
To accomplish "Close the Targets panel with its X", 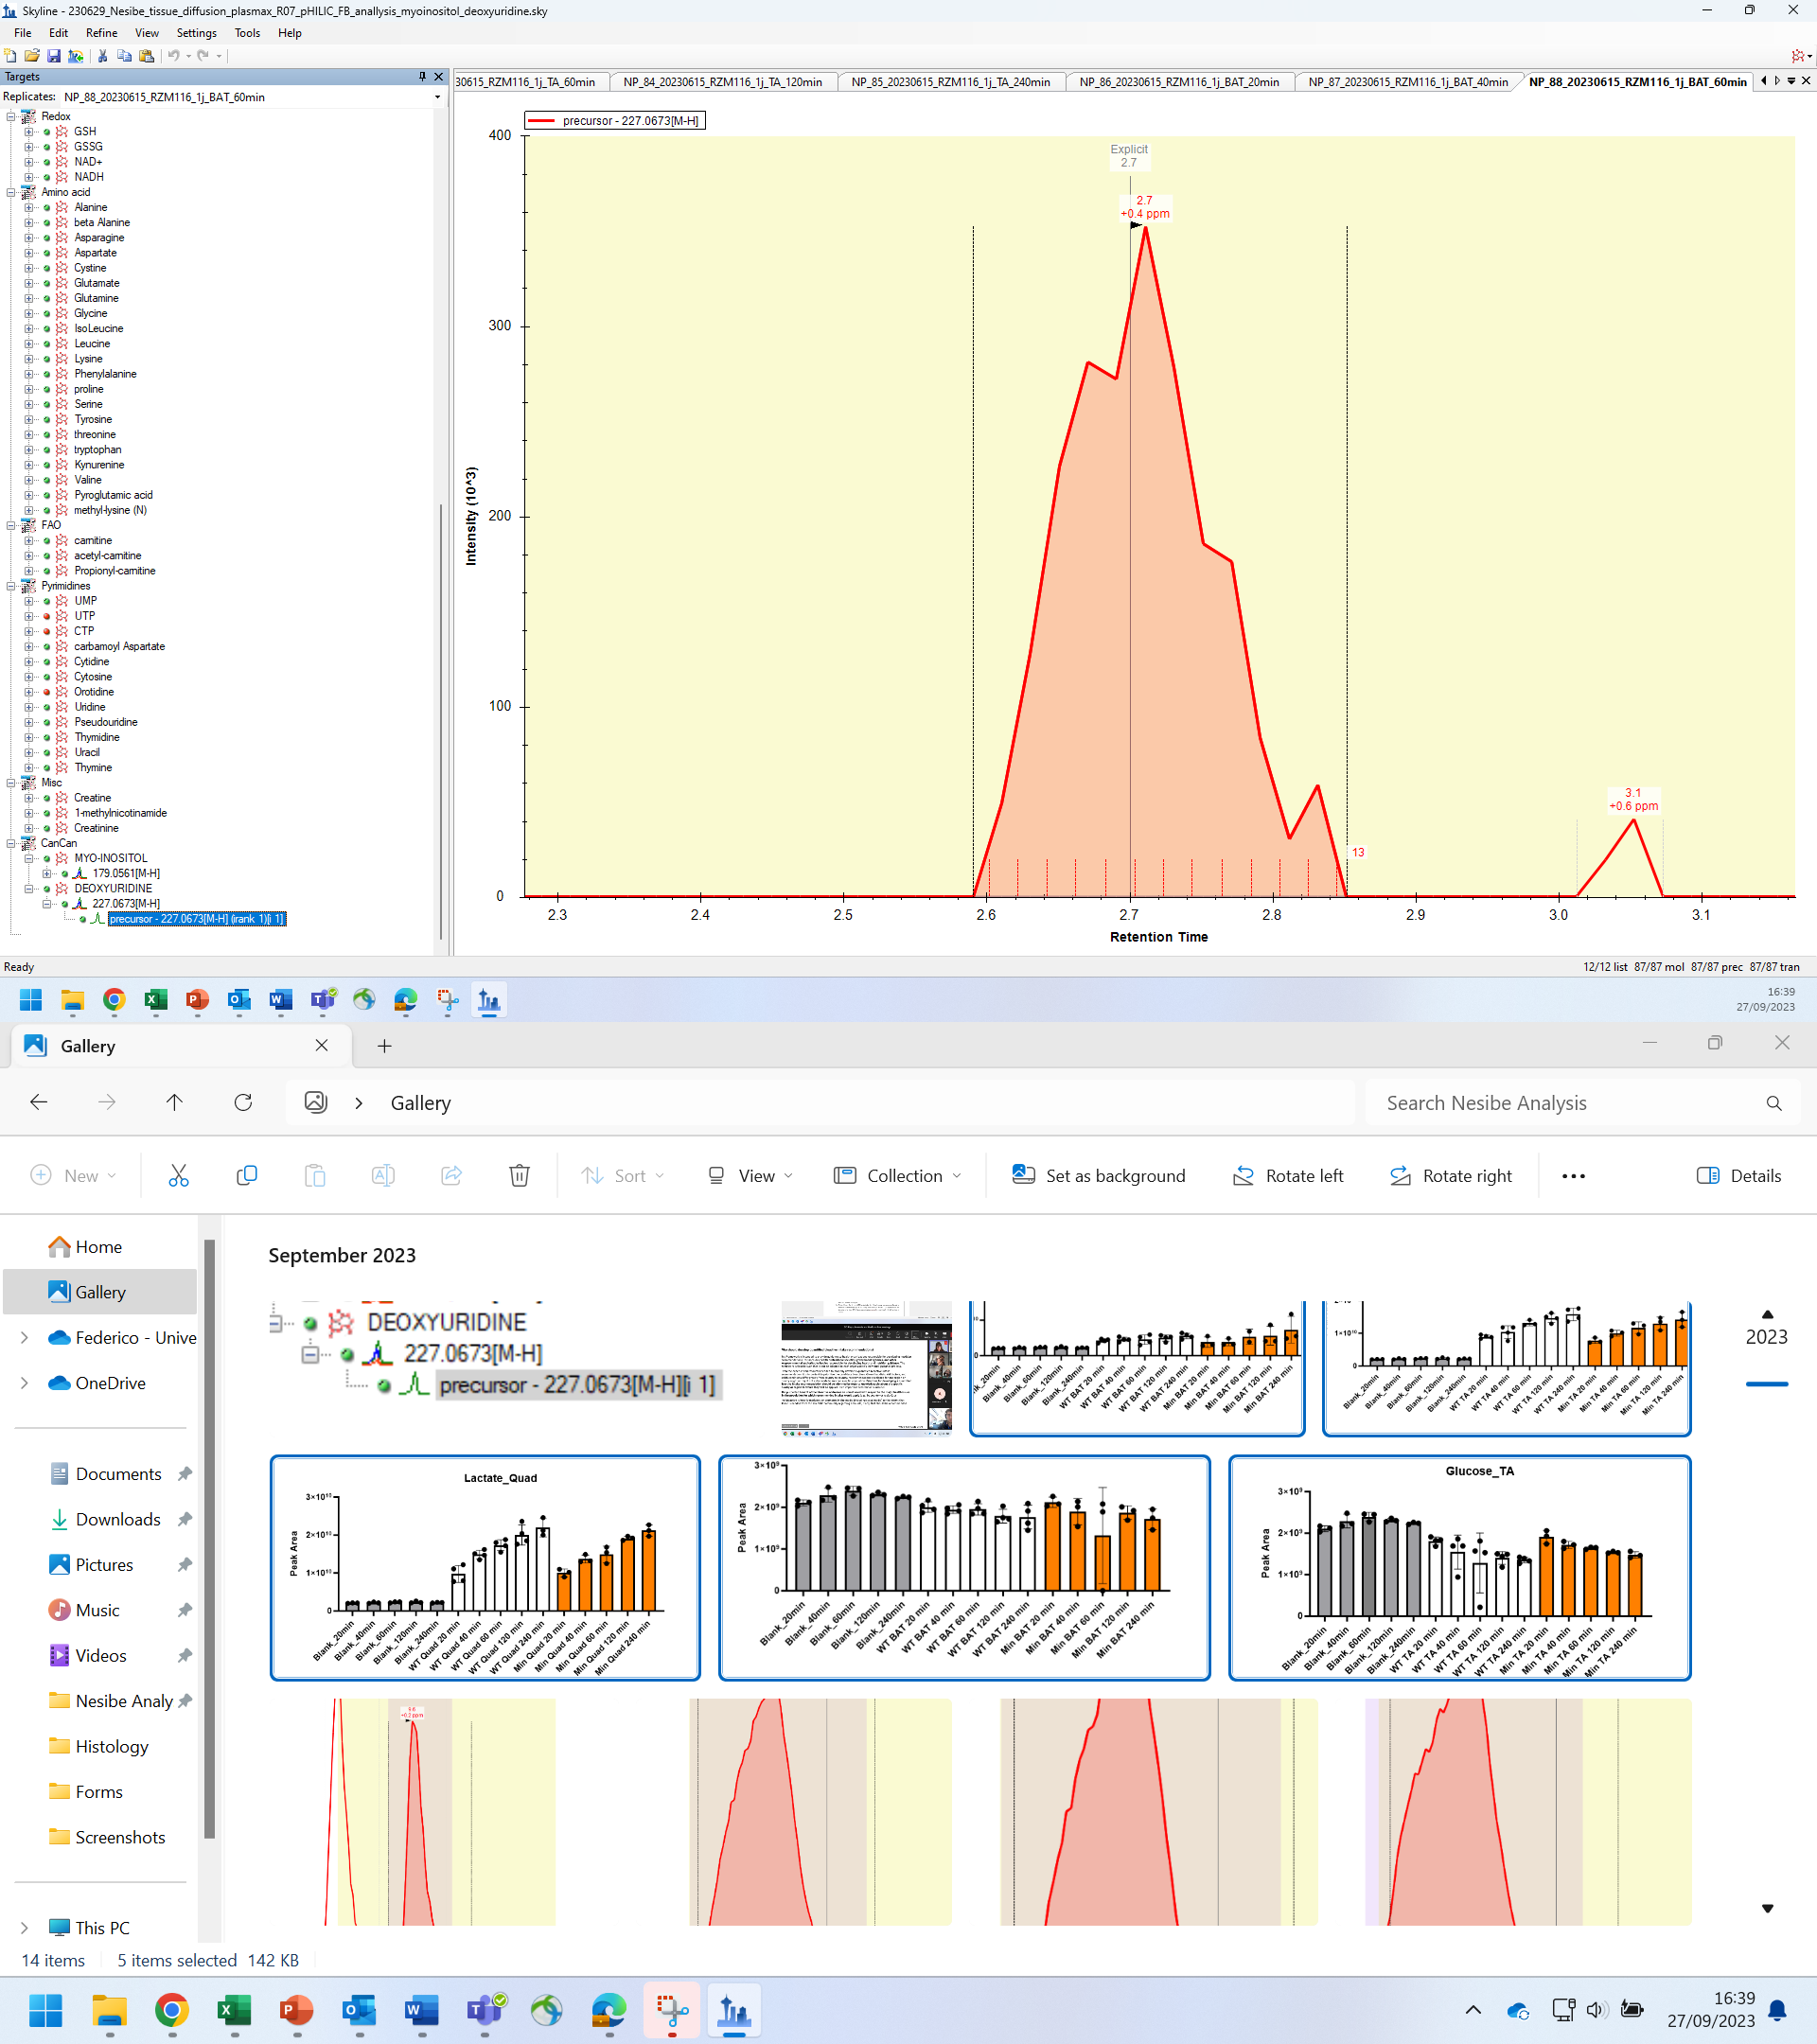I will (438, 77).
